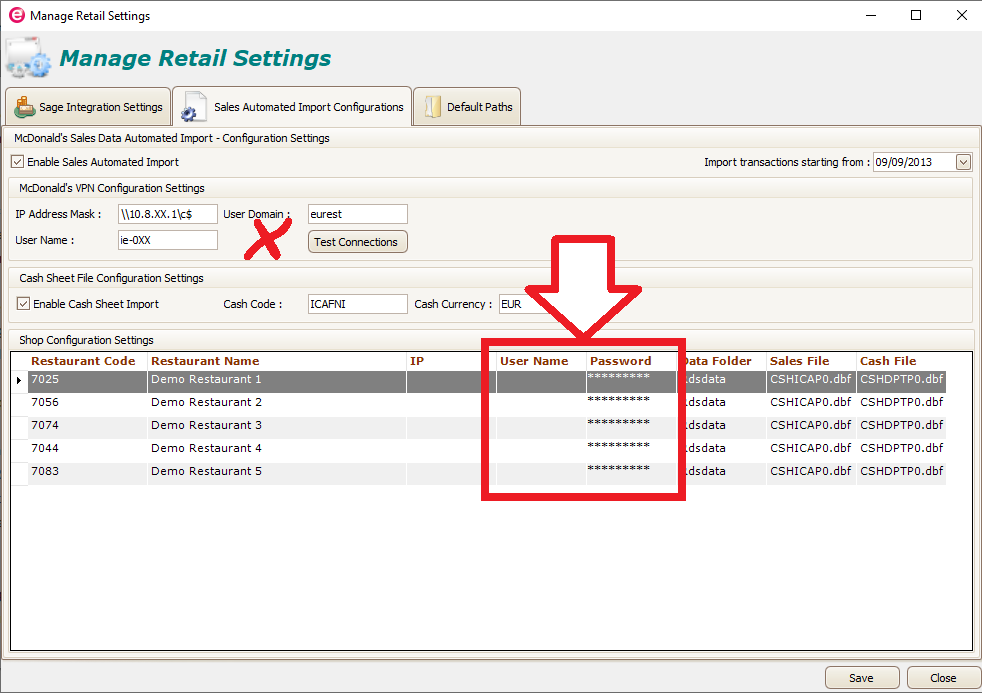
Task: Click the Test Connections button
Action: coord(357,242)
